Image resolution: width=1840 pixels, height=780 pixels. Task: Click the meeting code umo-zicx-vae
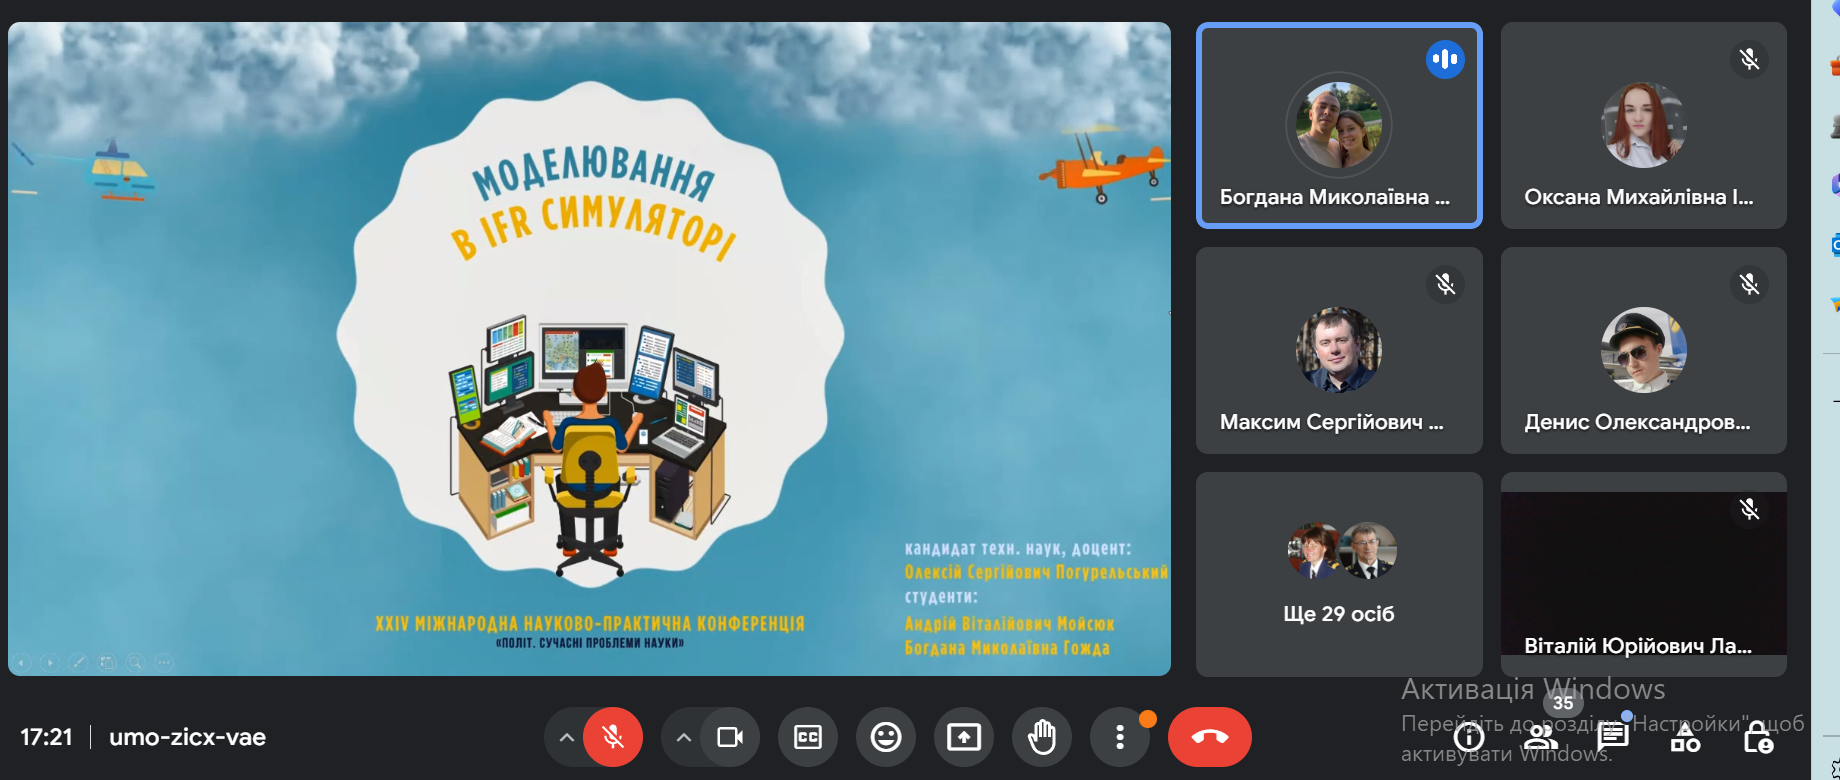(187, 737)
